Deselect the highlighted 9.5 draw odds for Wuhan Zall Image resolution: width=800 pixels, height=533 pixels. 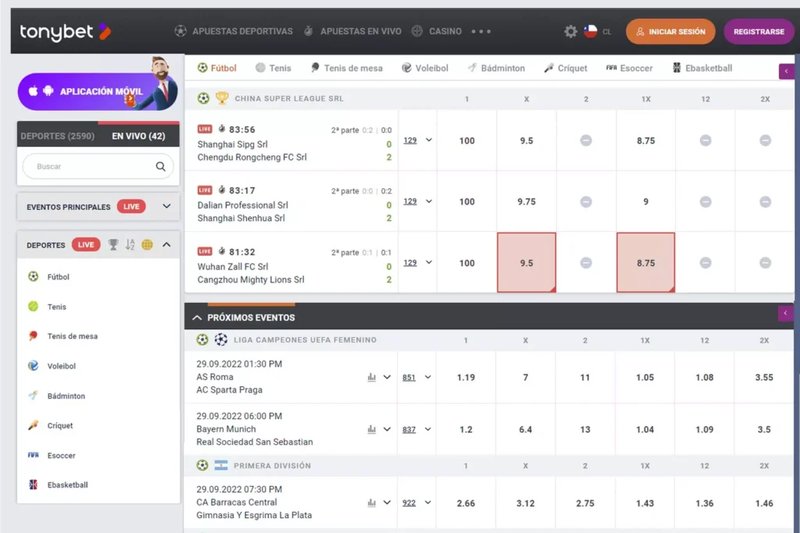pos(527,263)
